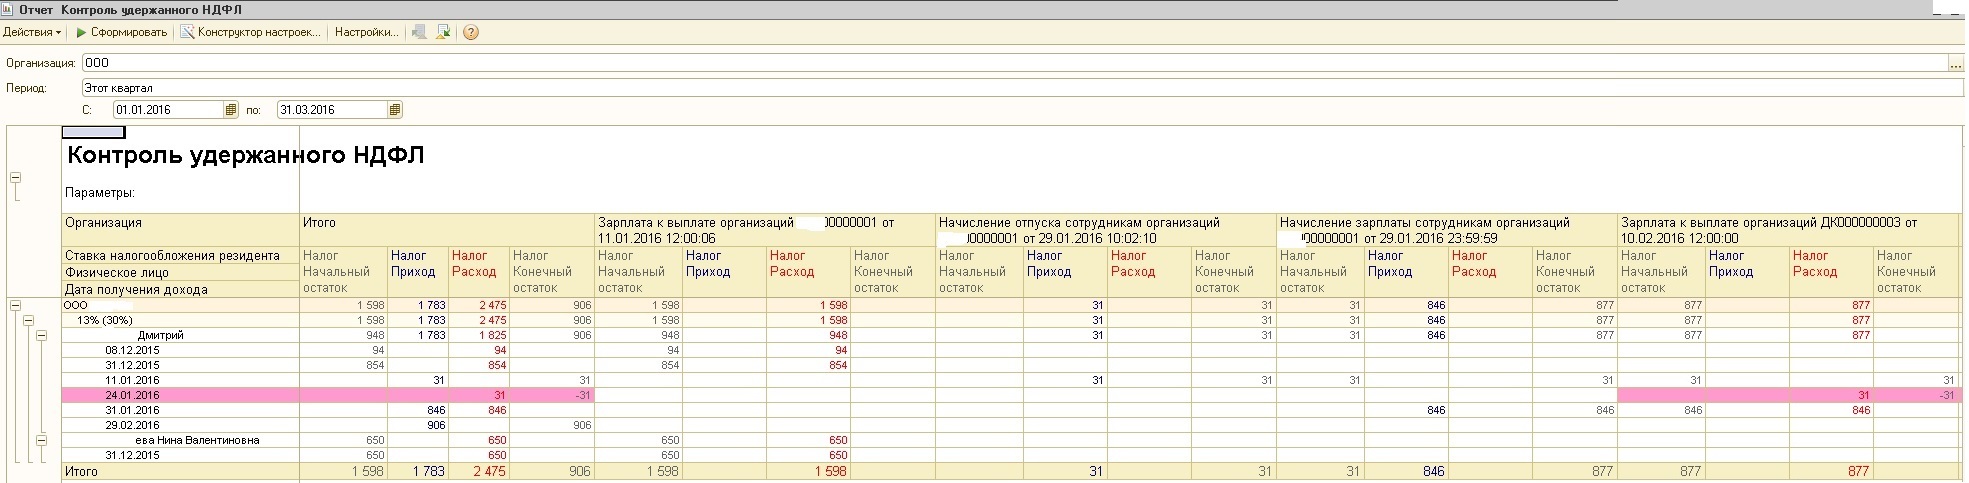Click Налог Начальный остаток header under Итого
1969x483 pixels.
click(x=344, y=272)
